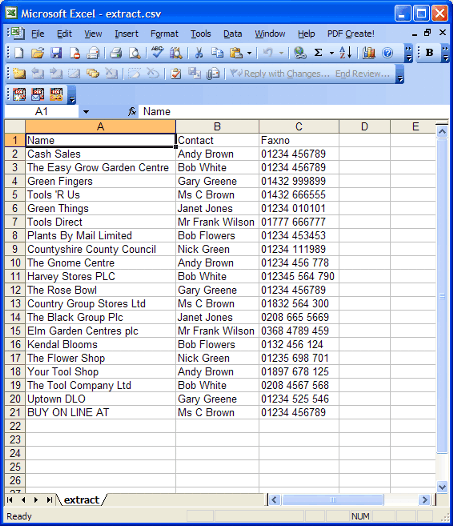
Task: Open the Format menu
Action: (164, 34)
